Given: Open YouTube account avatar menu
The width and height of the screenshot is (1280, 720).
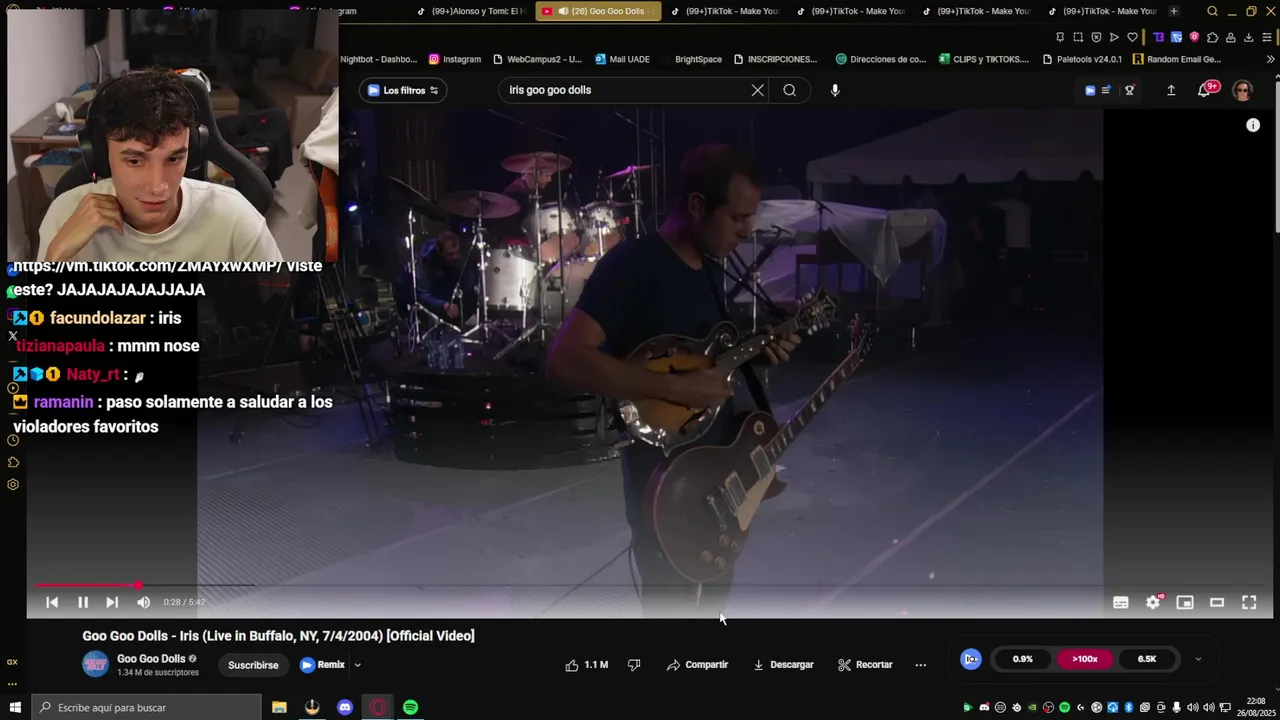Looking at the screenshot, I should (x=1243, y=90).
